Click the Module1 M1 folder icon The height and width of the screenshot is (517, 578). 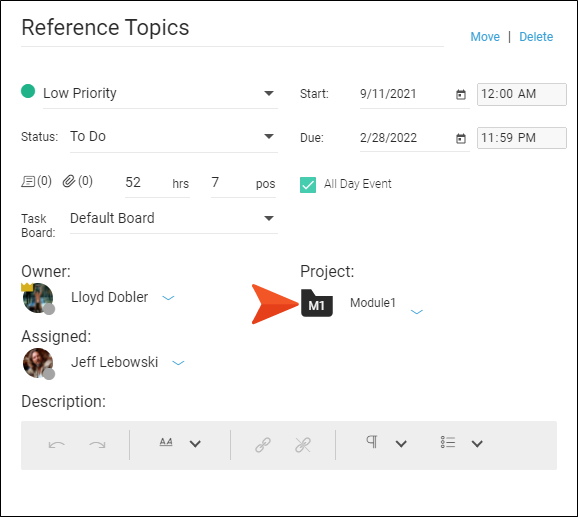click(317, 303)
